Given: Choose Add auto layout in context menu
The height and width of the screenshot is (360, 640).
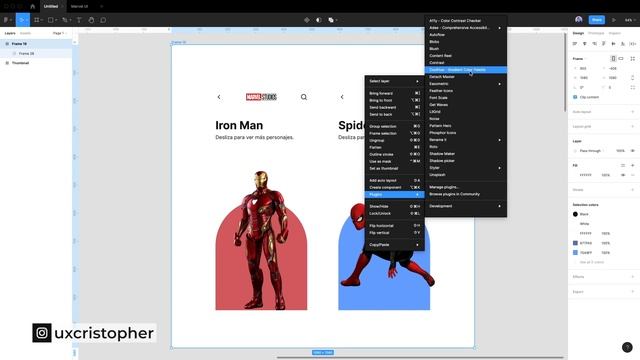Looking at the screenshot, I should coord(394,180).
